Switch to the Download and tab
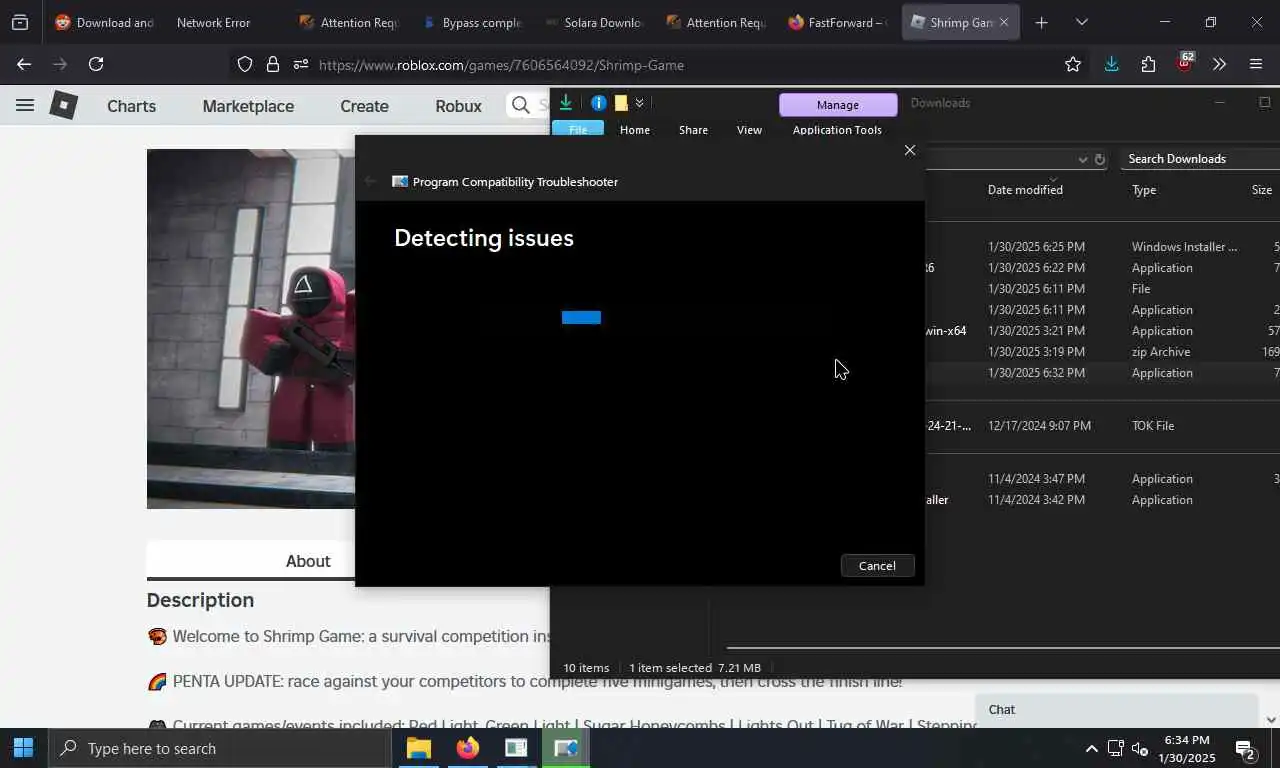The width and height of the screenshot is (1280, 768). [x=103, y=22]
